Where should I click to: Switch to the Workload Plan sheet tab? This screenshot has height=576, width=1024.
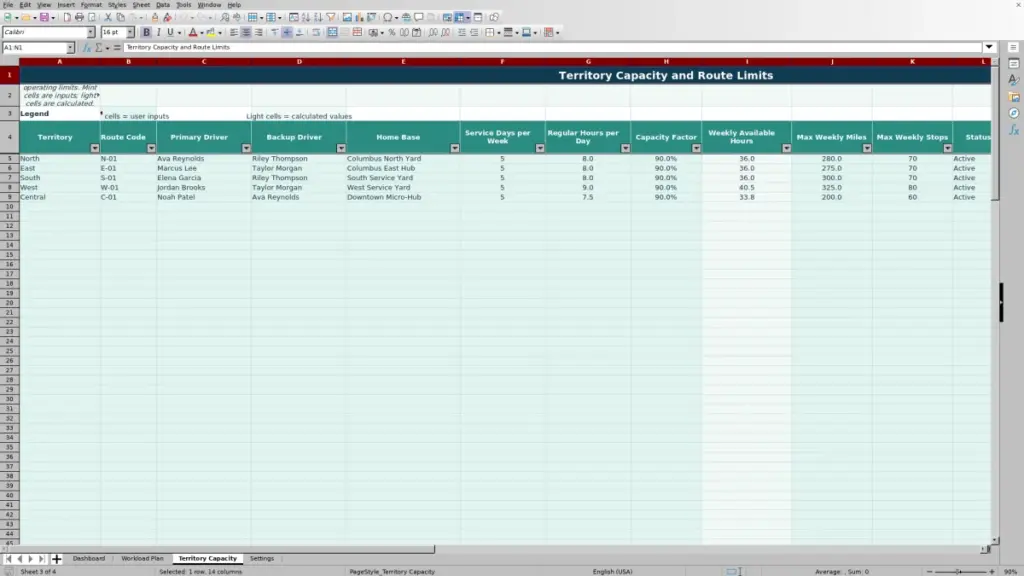[142, 558]
